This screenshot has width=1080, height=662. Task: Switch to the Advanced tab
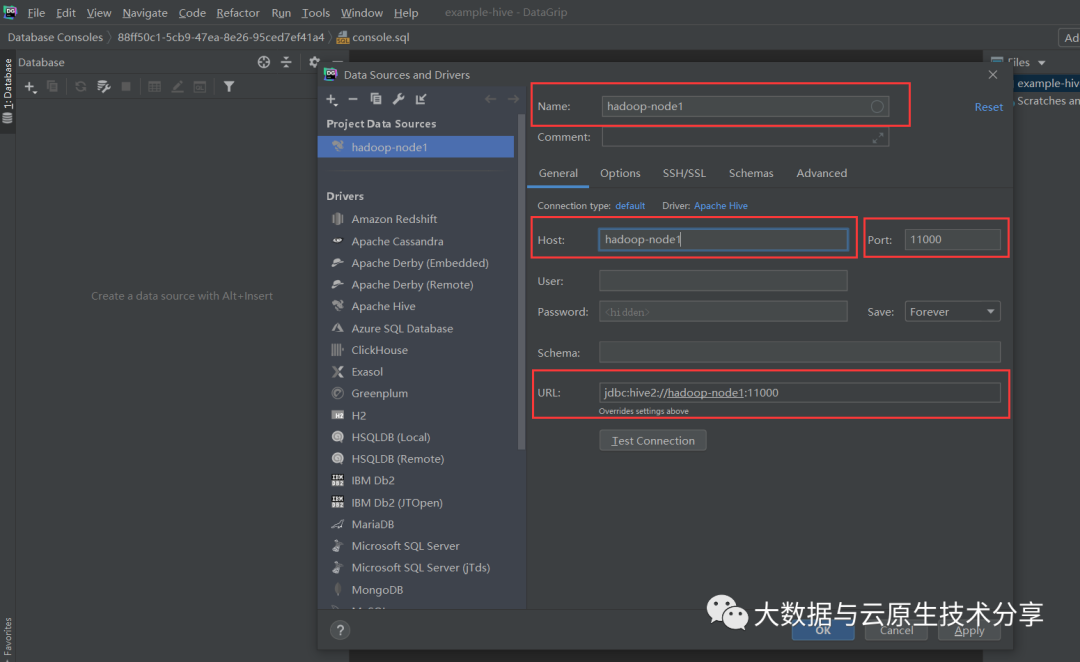click(822, 173)
